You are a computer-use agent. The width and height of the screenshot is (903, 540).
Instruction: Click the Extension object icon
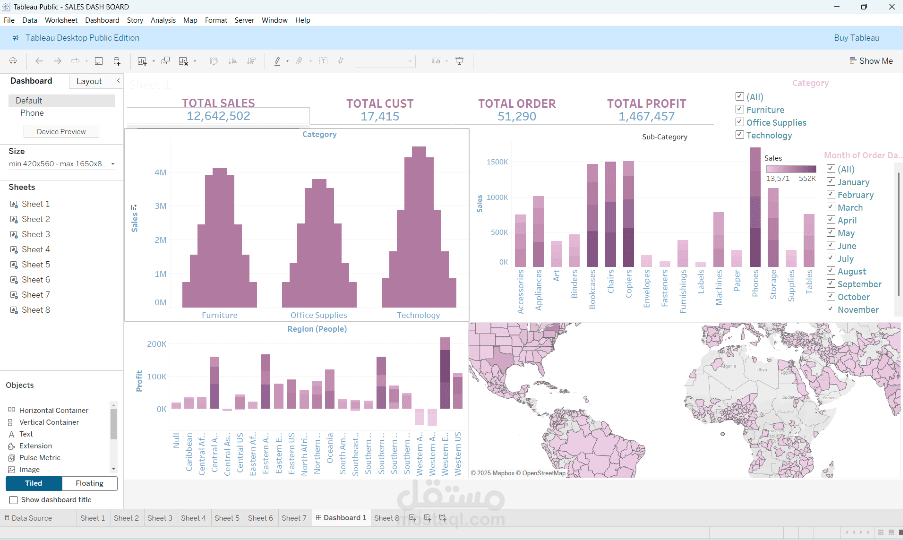(11, 446)
